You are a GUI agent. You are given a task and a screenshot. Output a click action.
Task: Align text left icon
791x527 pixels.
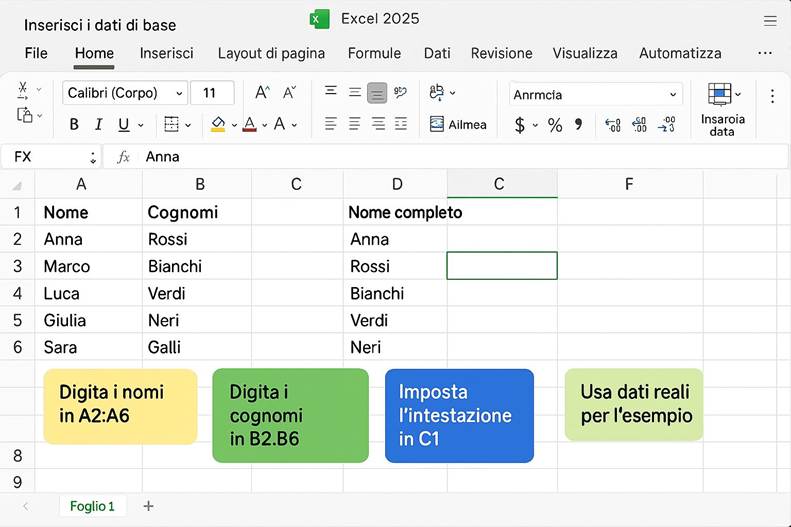point(330,124)
